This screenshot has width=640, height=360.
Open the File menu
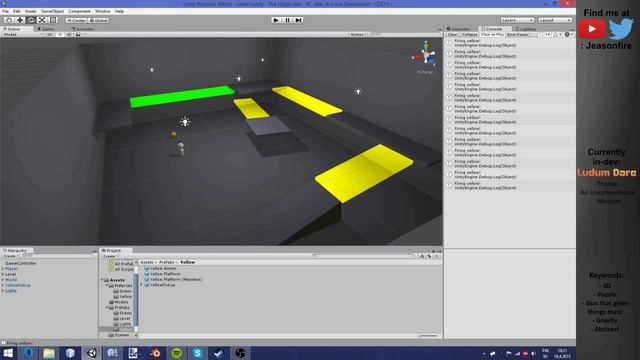(x=5, y=11)
